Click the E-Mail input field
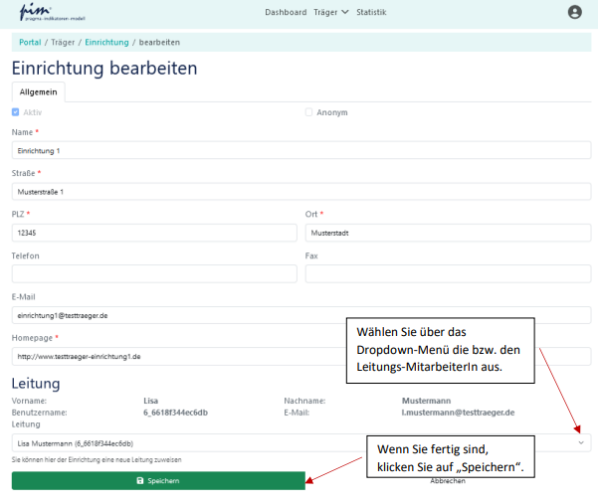 click(x=300, y=315)
